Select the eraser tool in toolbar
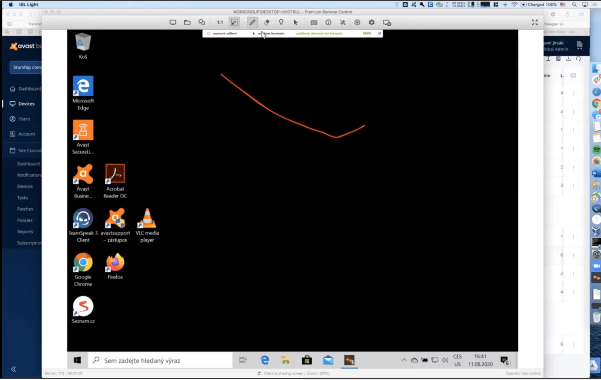This screenshot has height=380, width=601. (267, 23)
